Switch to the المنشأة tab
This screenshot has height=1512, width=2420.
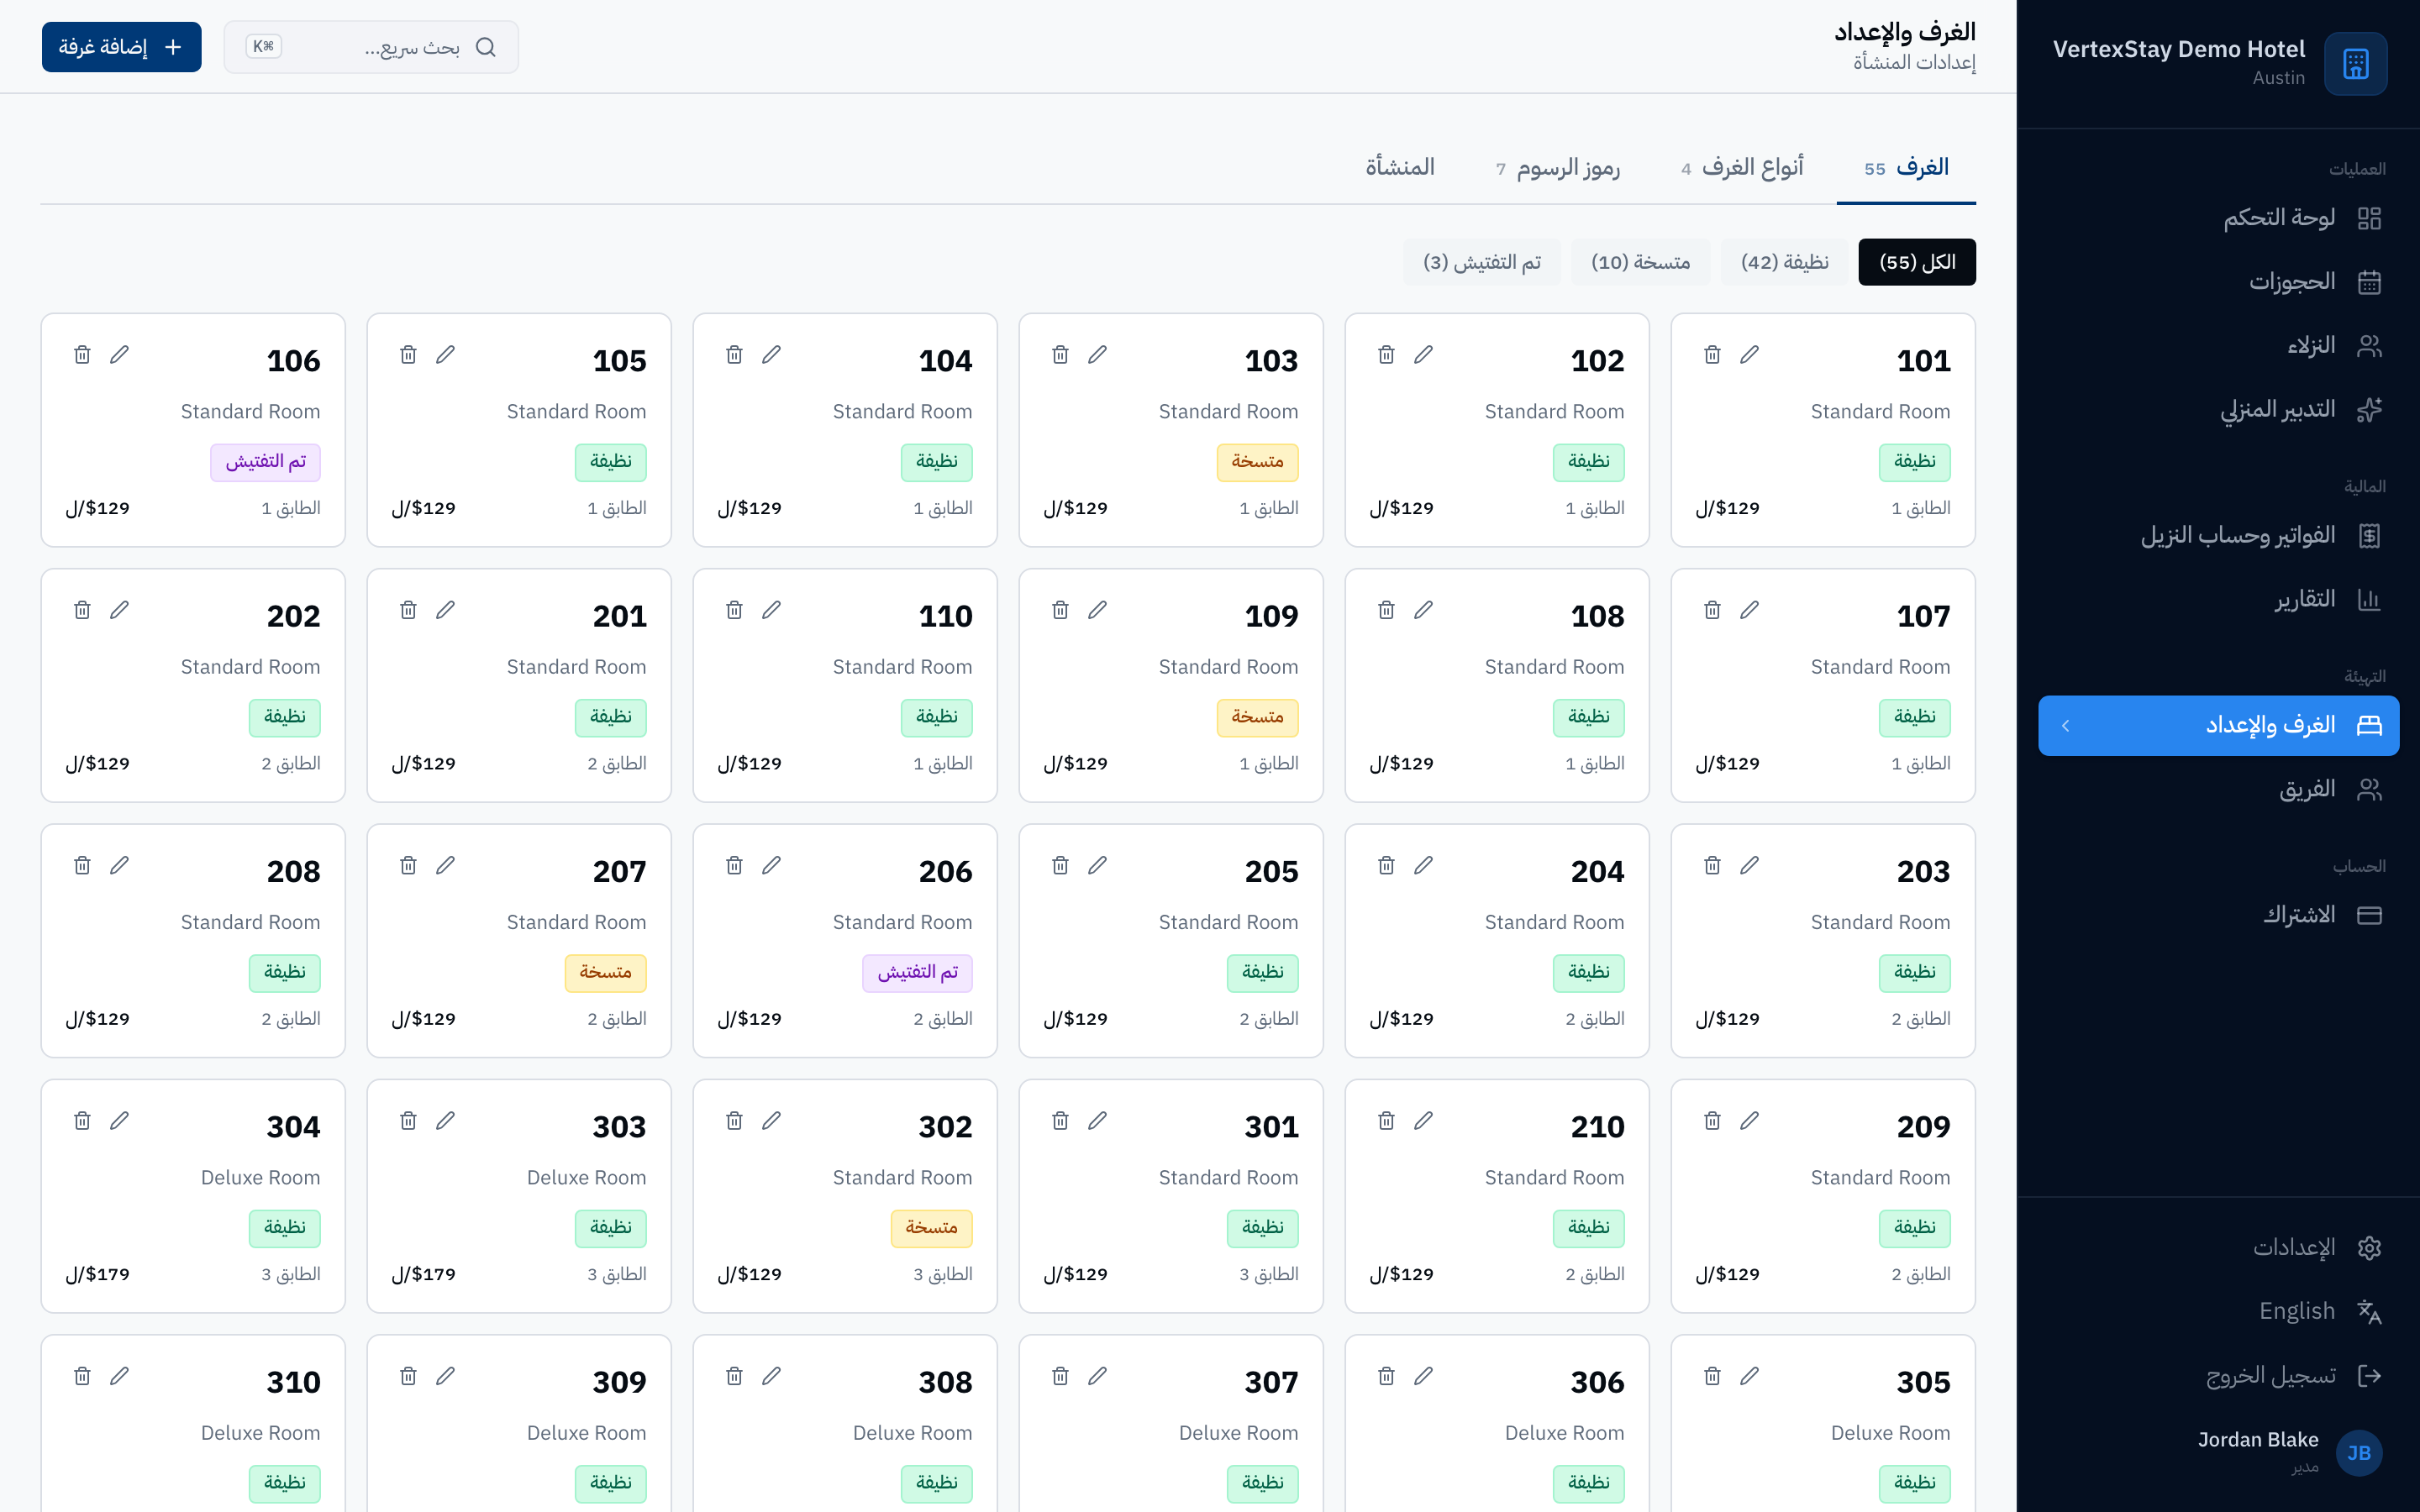(1400, 167)
